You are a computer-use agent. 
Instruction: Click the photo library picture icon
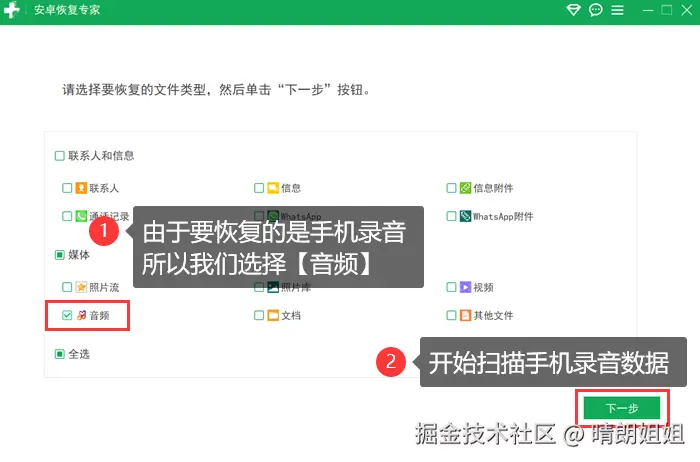(273, 287)
